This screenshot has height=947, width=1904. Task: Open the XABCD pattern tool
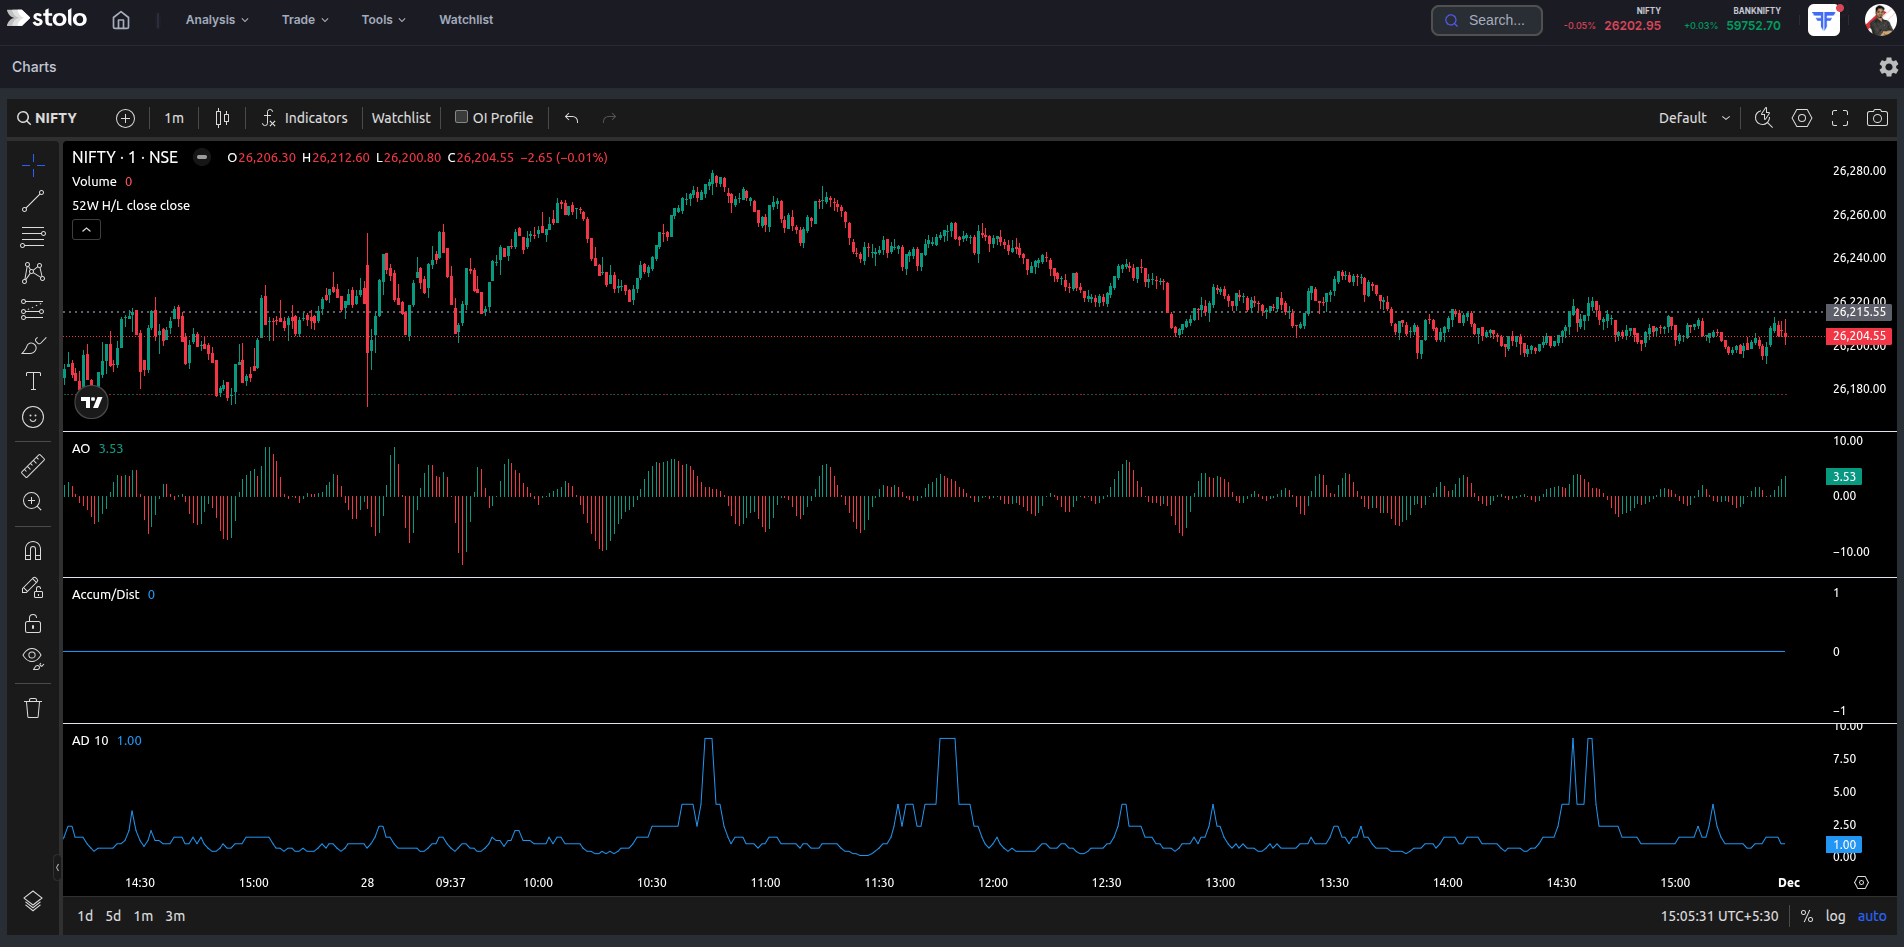click(x=33, y=273)
